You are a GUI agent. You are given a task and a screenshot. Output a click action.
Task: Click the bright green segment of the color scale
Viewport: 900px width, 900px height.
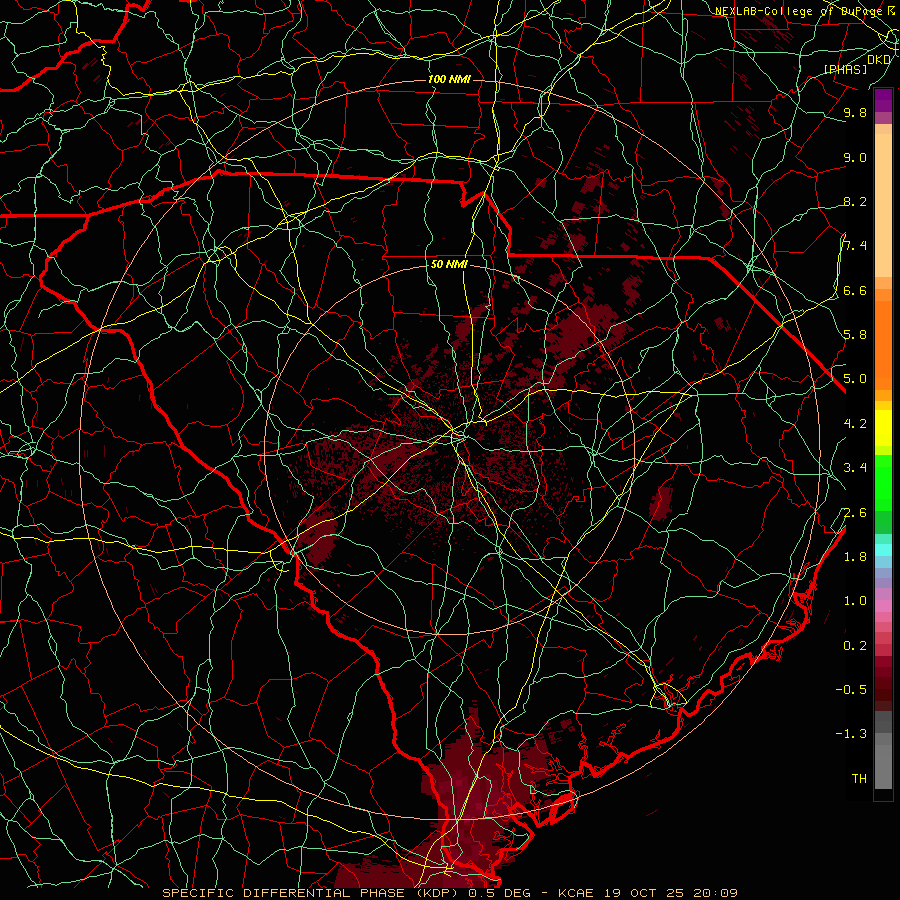[x=883, y=482]
